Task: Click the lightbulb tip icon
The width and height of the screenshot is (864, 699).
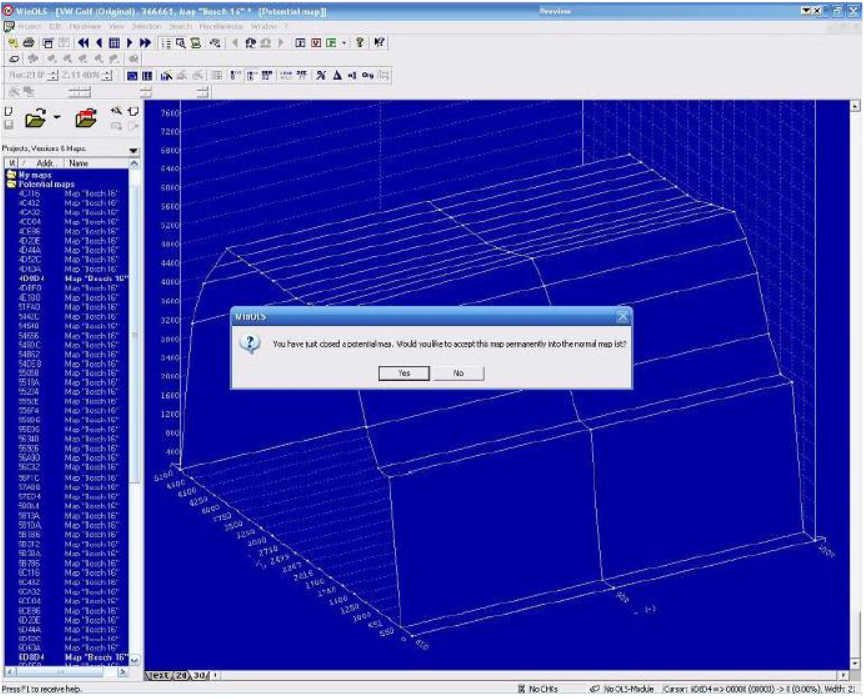Action: coord(360,42)
